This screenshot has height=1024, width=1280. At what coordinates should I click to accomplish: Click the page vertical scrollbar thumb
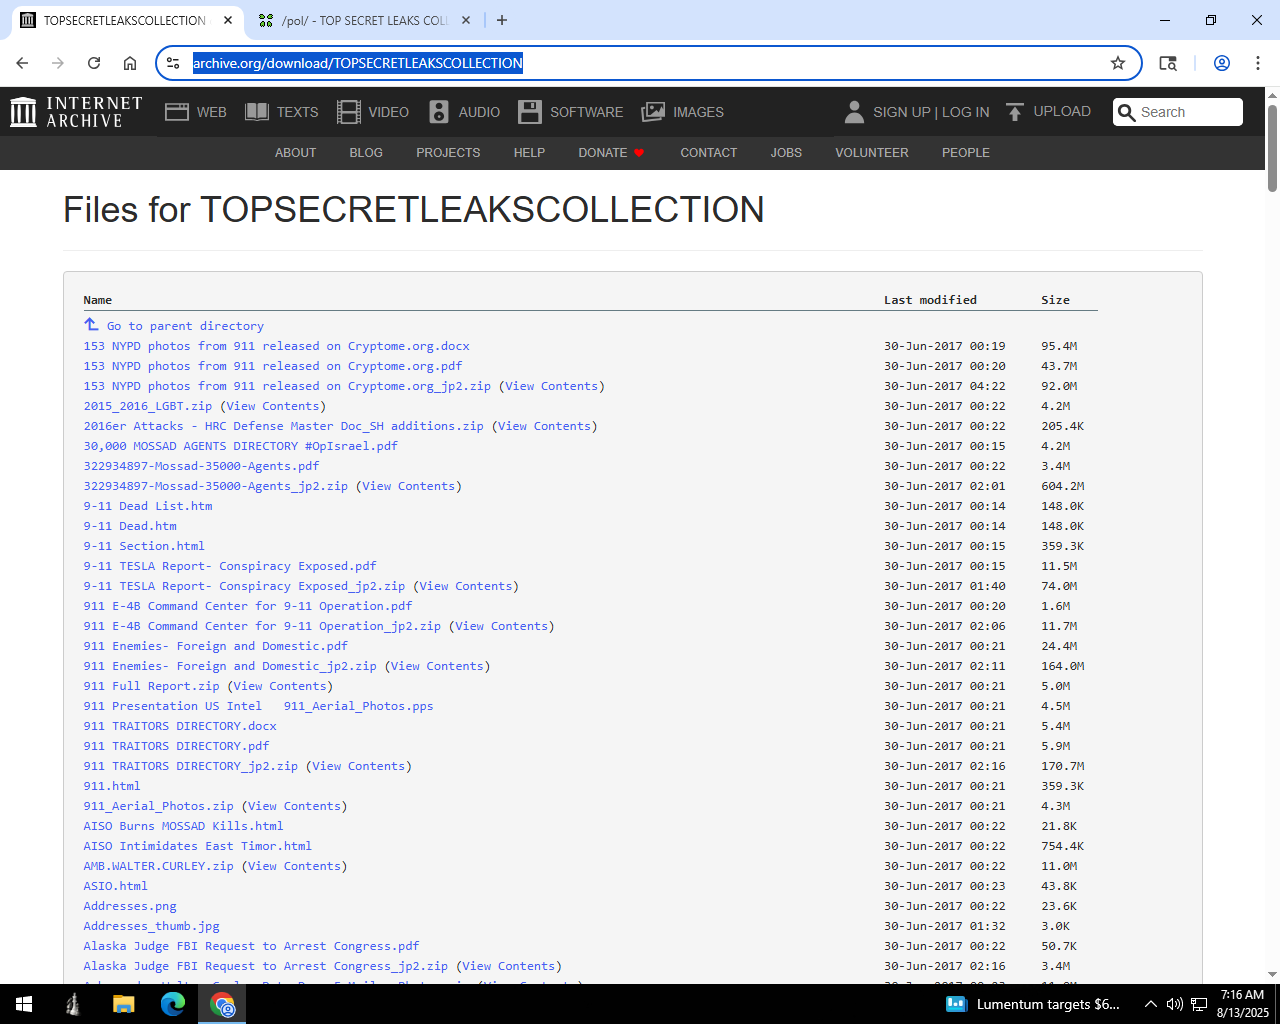[1272, 147]
